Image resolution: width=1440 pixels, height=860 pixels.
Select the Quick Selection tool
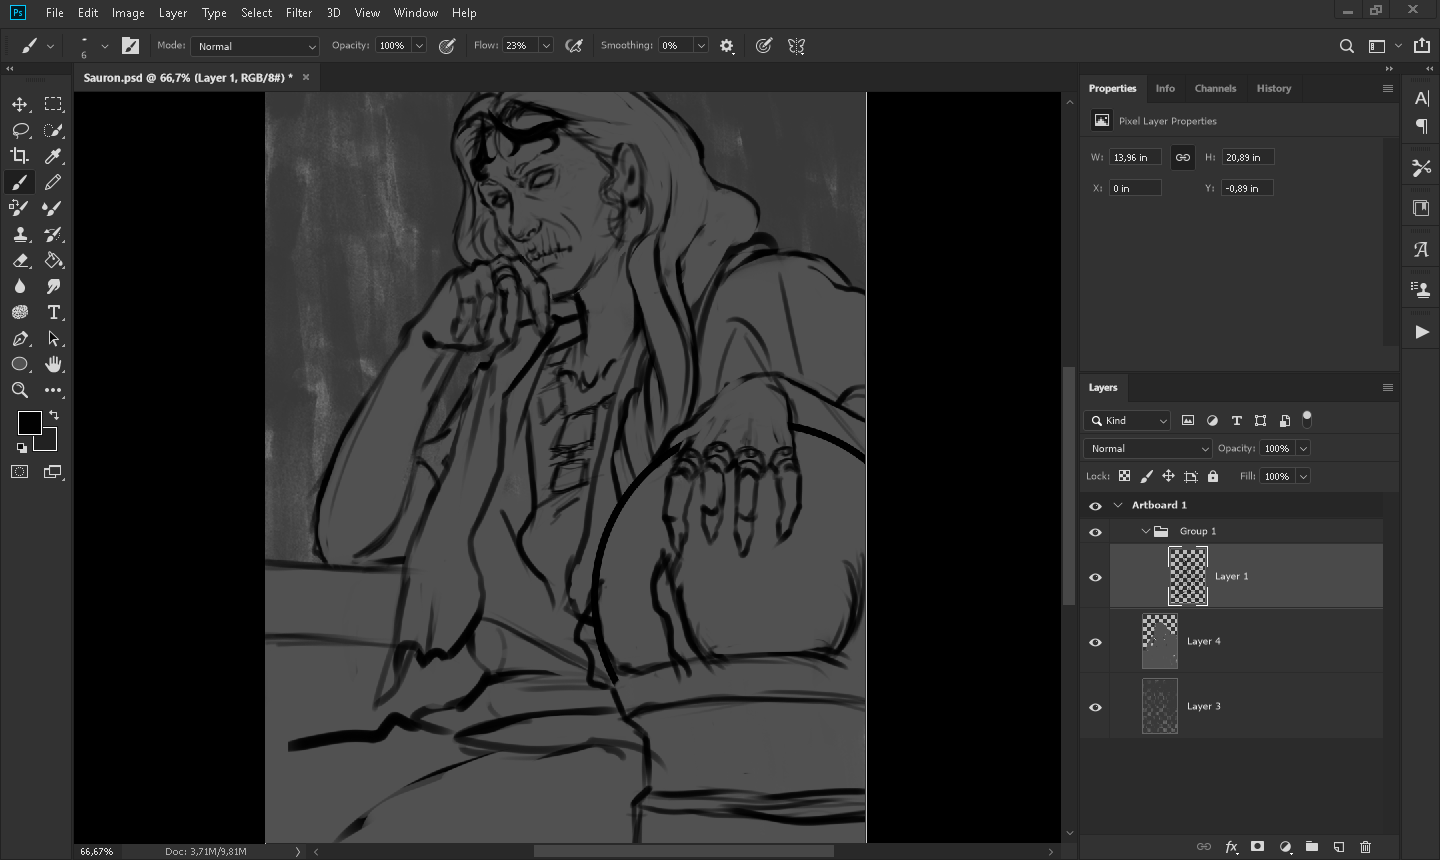pyautogui.click(x=53, y=130)
